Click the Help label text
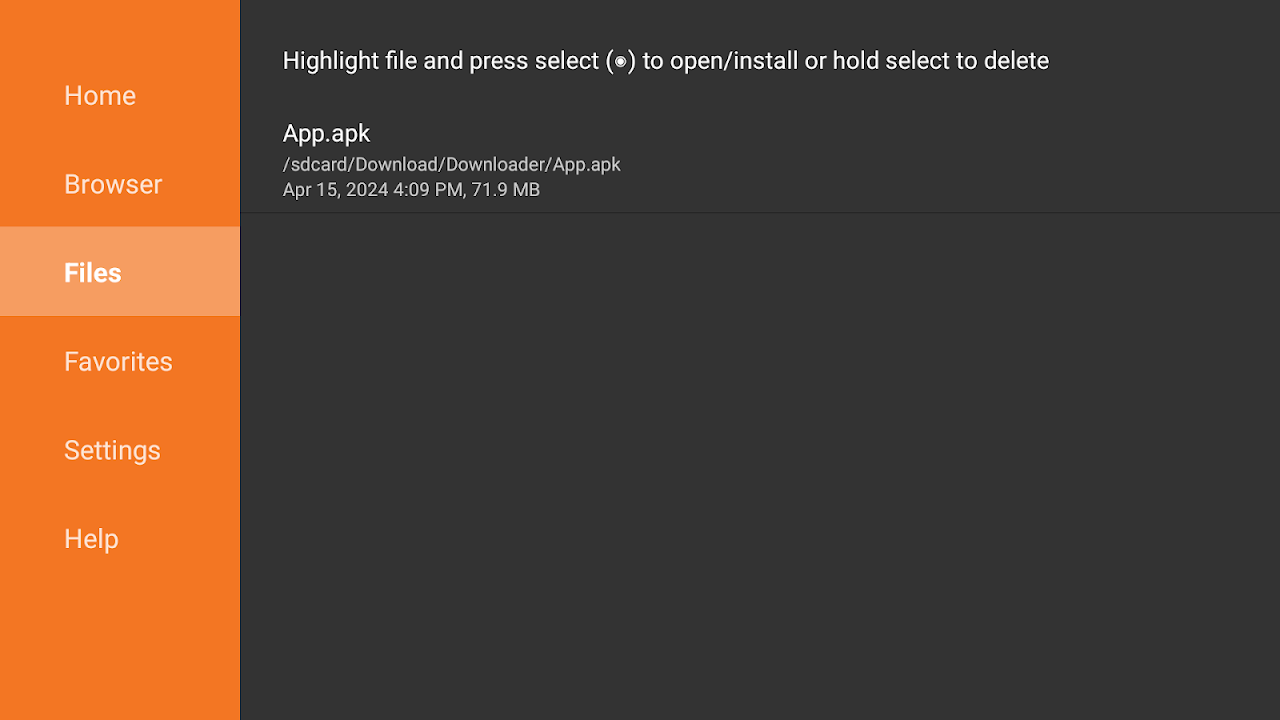Screen dimensions: 1280x720 (x=91, y=538)
